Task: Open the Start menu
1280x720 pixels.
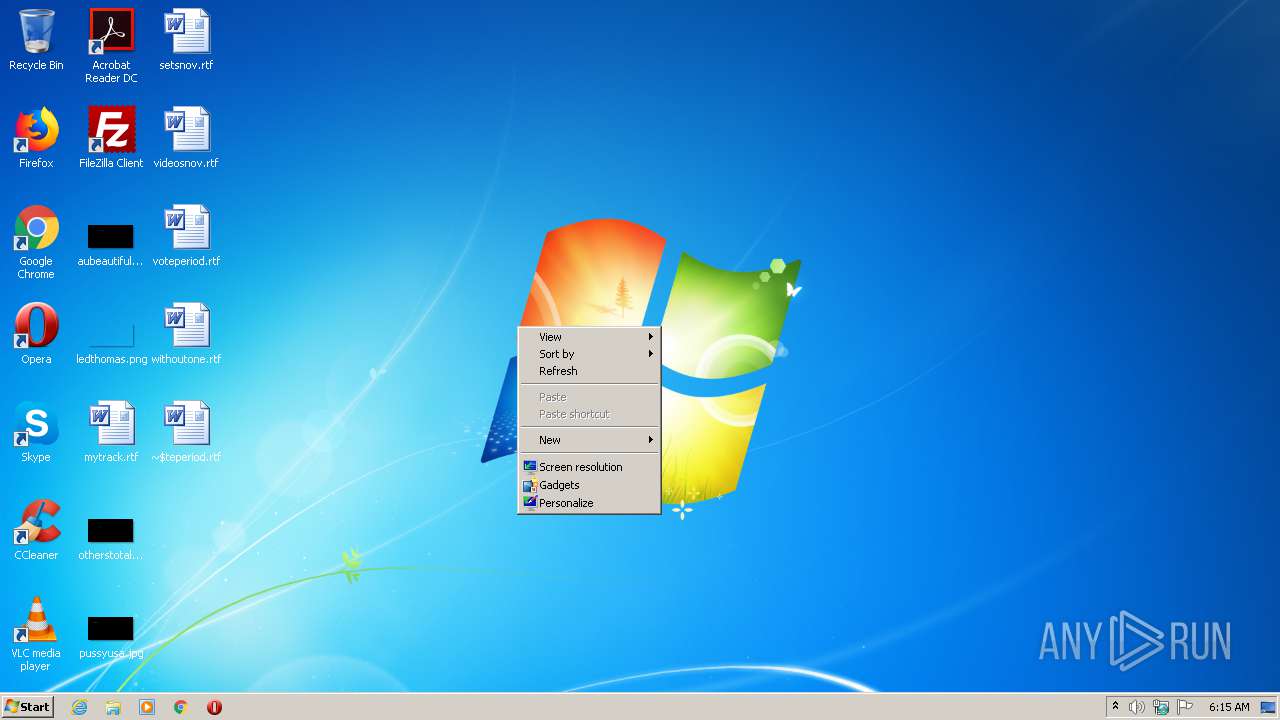Action: pos(27,707)
